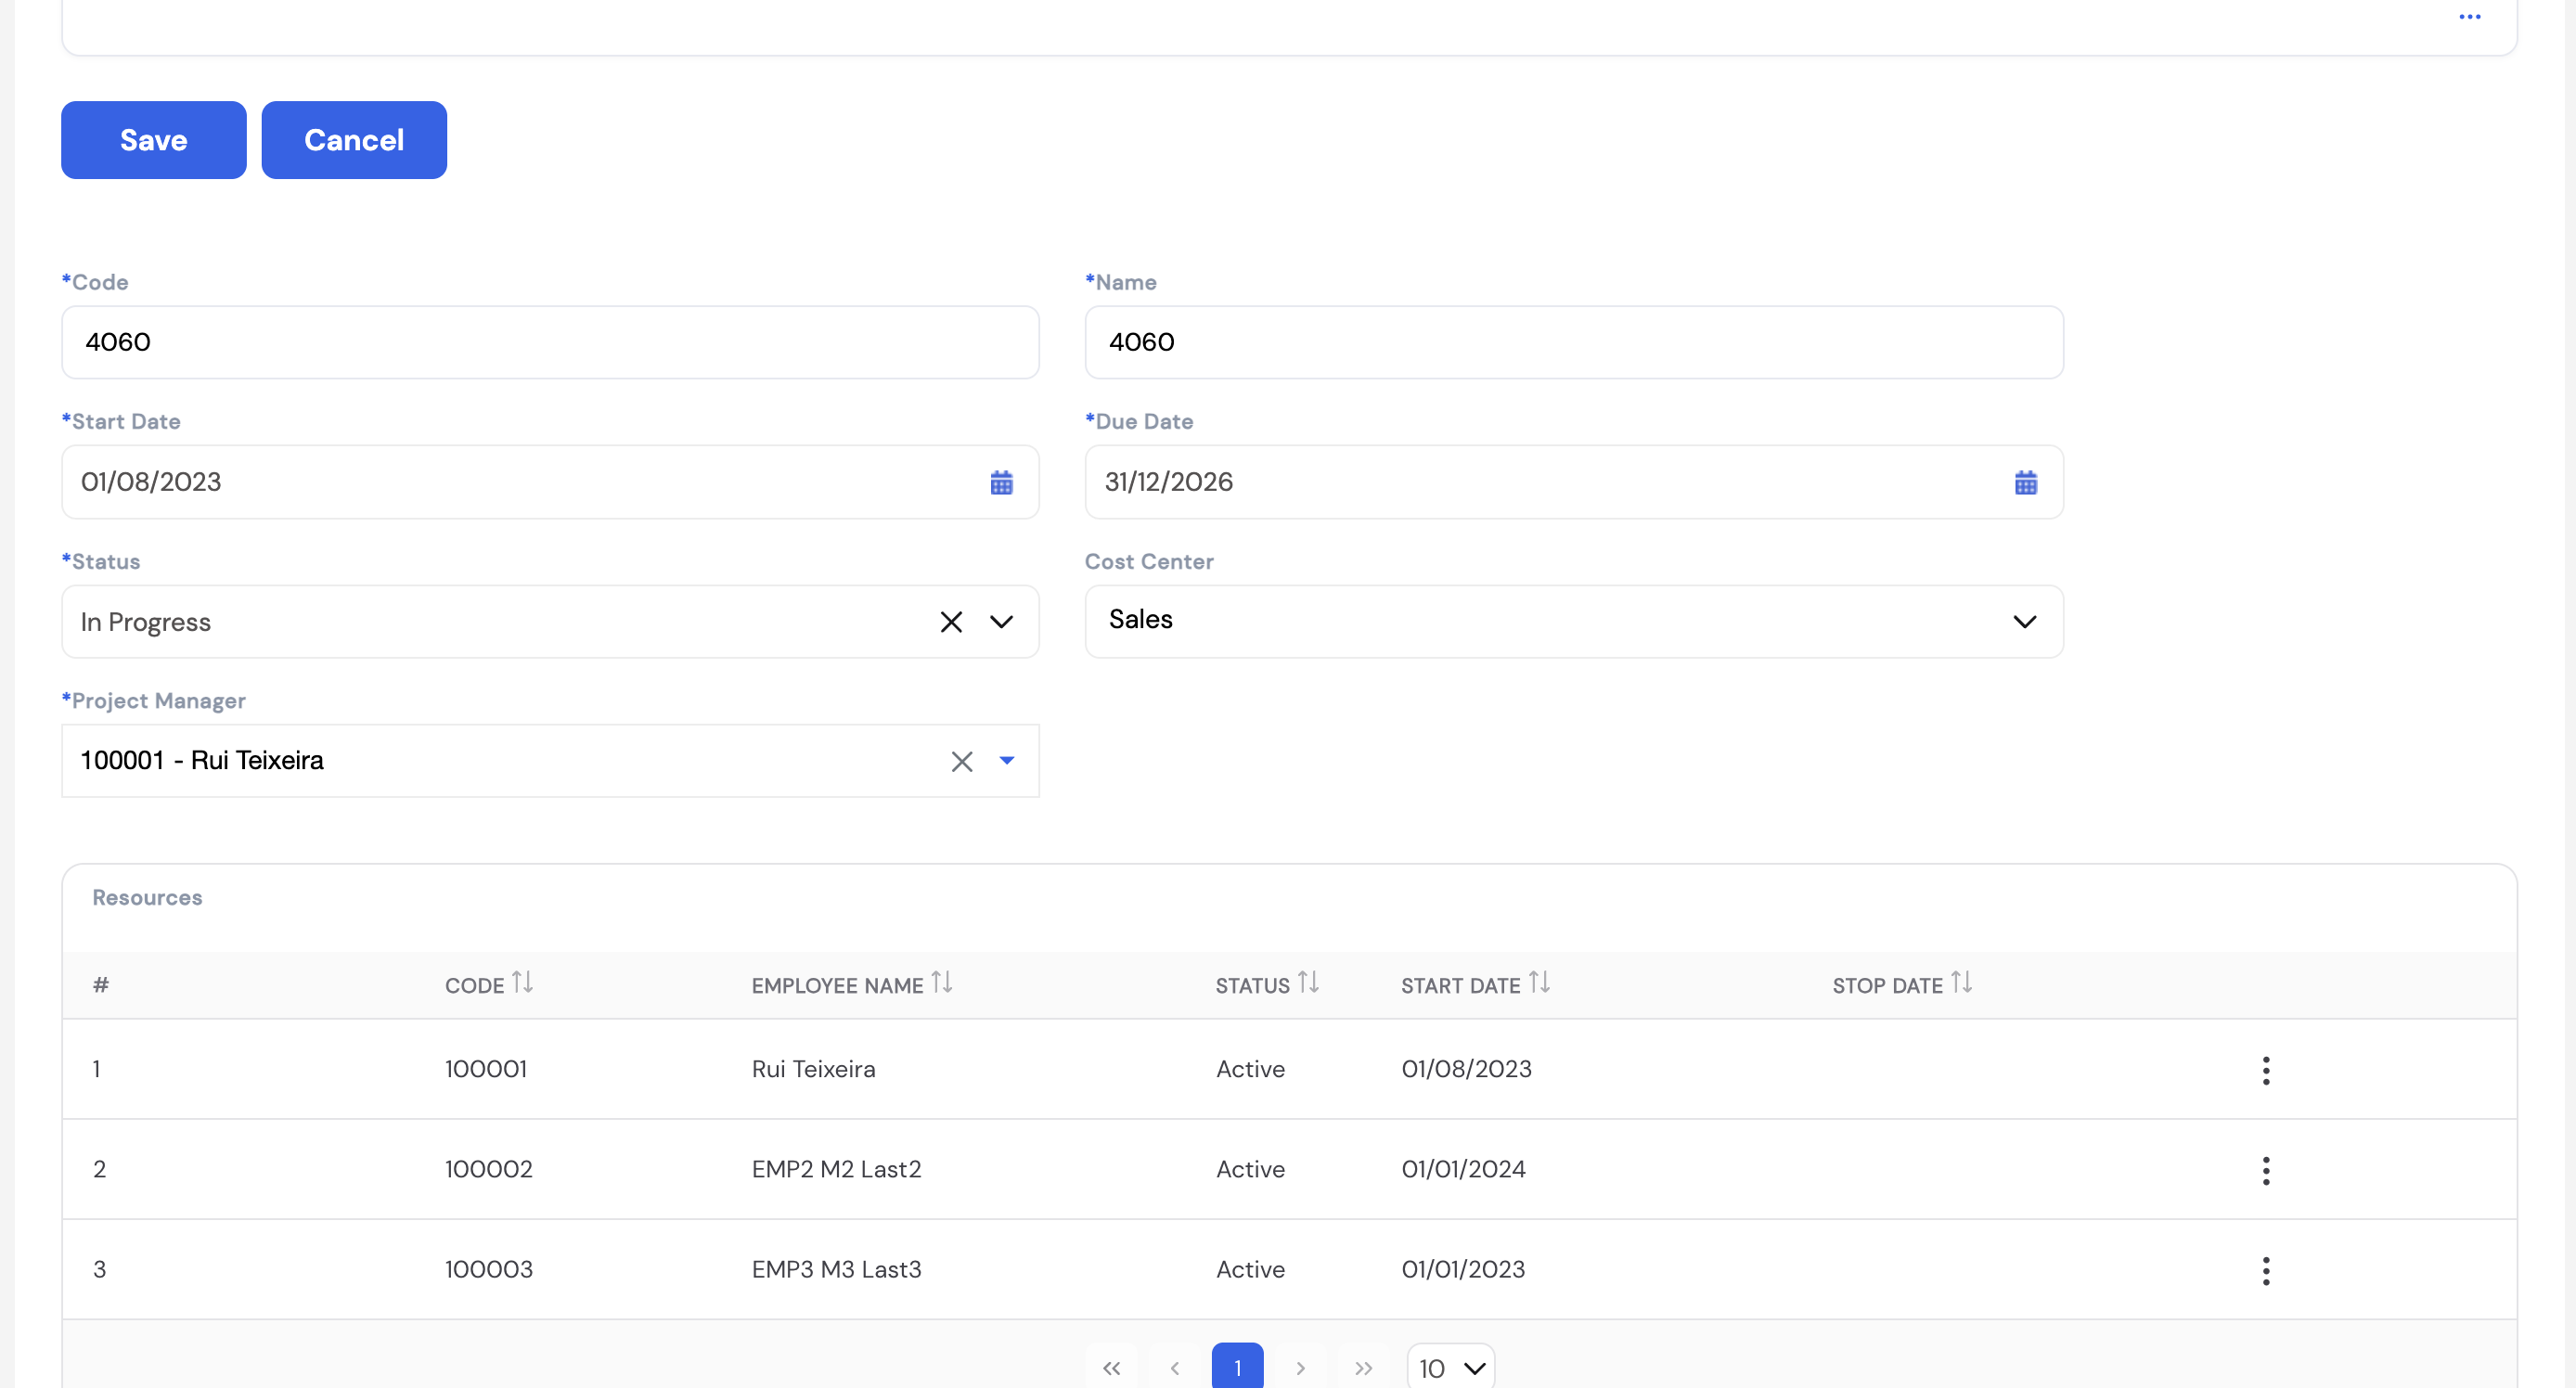Open the Cost Center Sales dropdown
This screenshot has width=2576, height=1388.
coord(1573,621)
